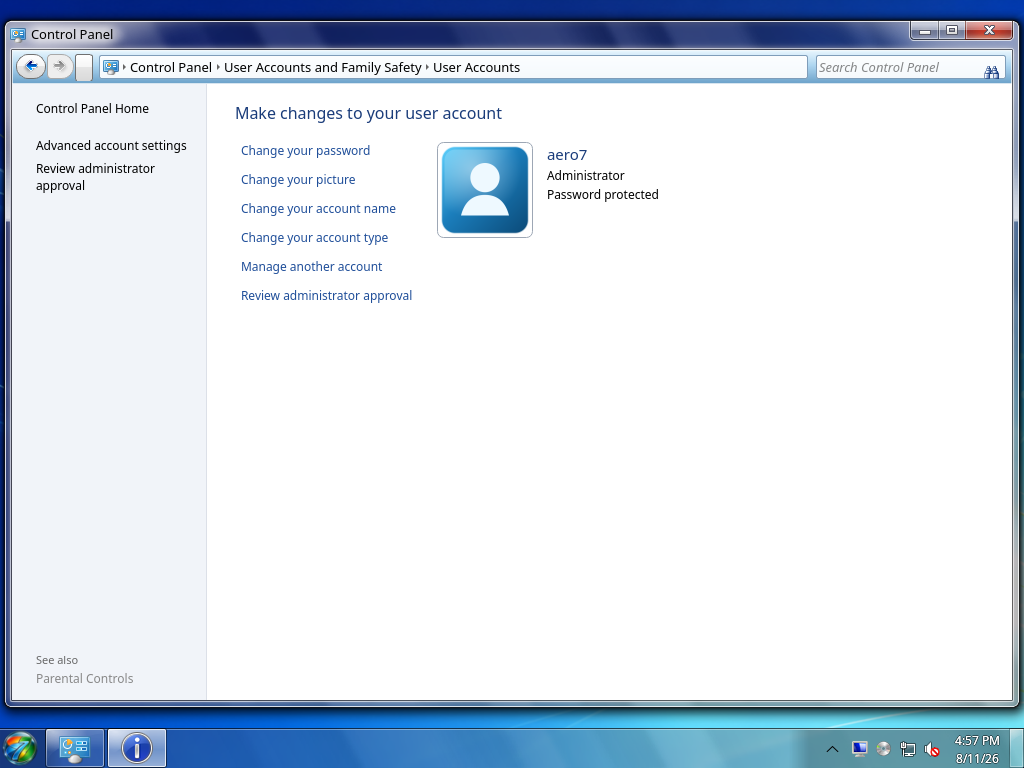Click Change your account type
1024x768 pixels.
pyautogui.click(x=314, y=238)
